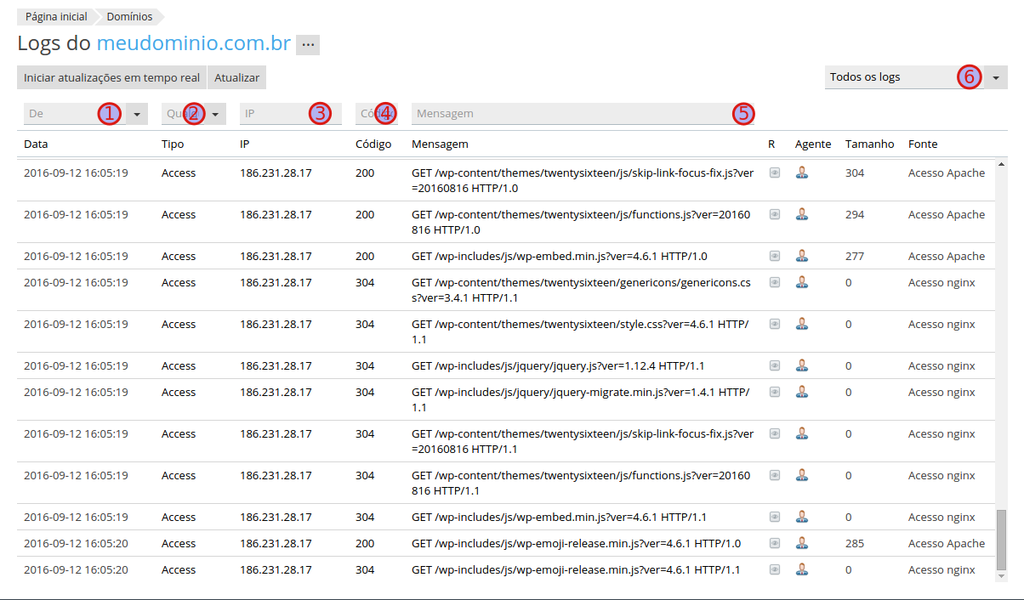Open the ellipsis menu beside meudominio.com.br
The image size is (1024, 600).
[x=308, y=44]
